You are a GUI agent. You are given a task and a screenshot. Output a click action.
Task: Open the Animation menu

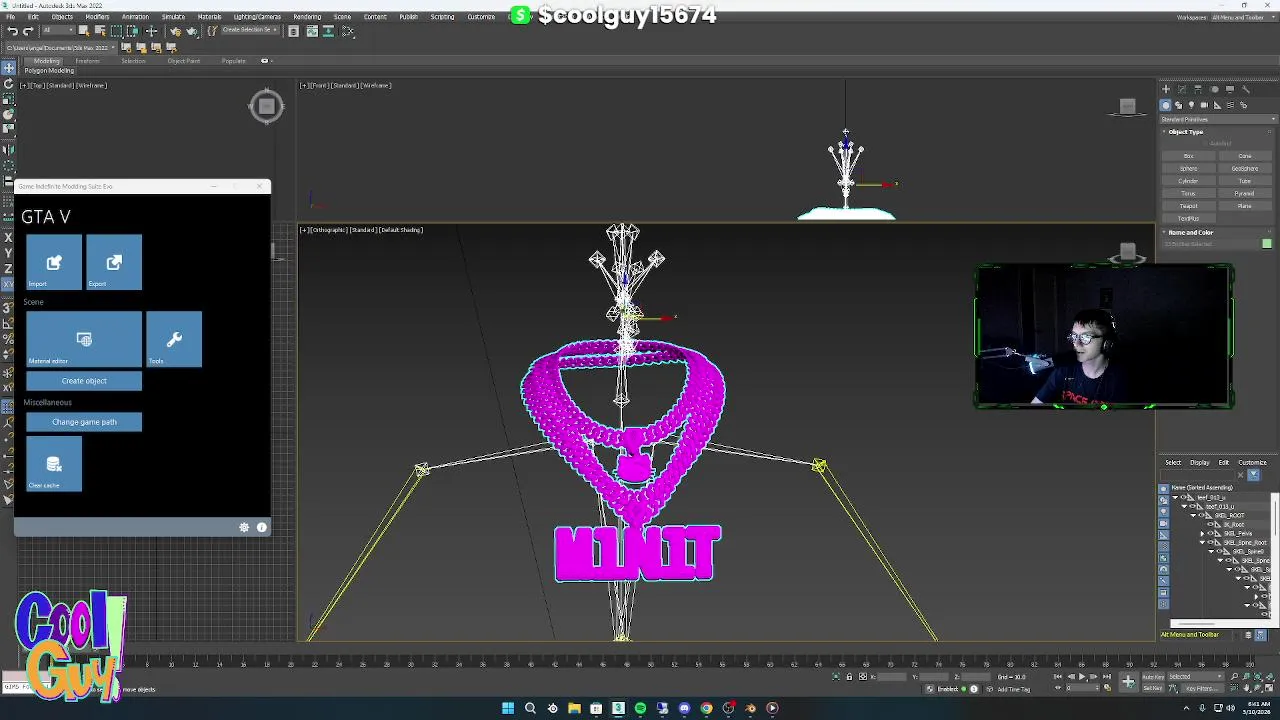[135, 17]
